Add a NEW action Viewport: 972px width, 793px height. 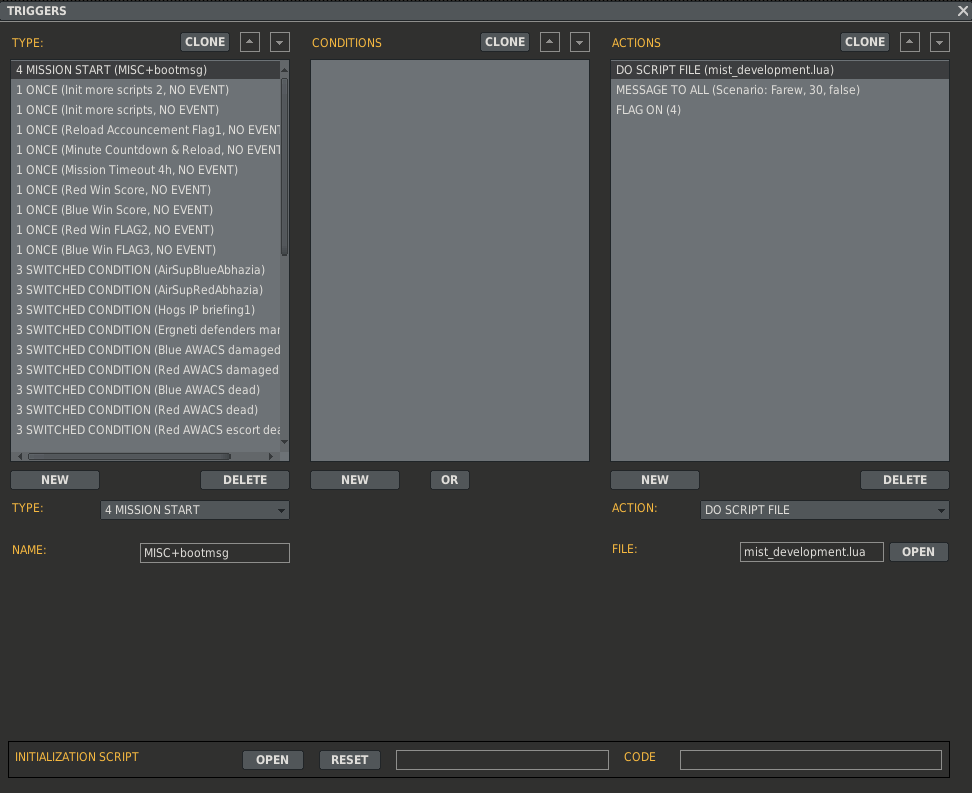click(655, 480)
